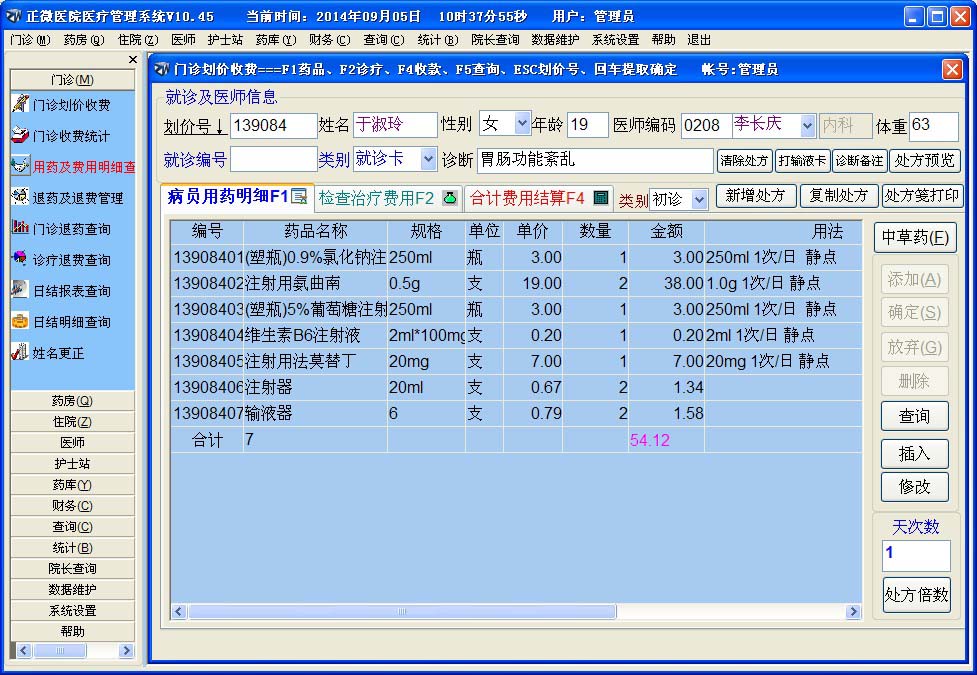The image size is (977, 675).
Task: Click the 处方倍数 button
Action: coord(917,595)
